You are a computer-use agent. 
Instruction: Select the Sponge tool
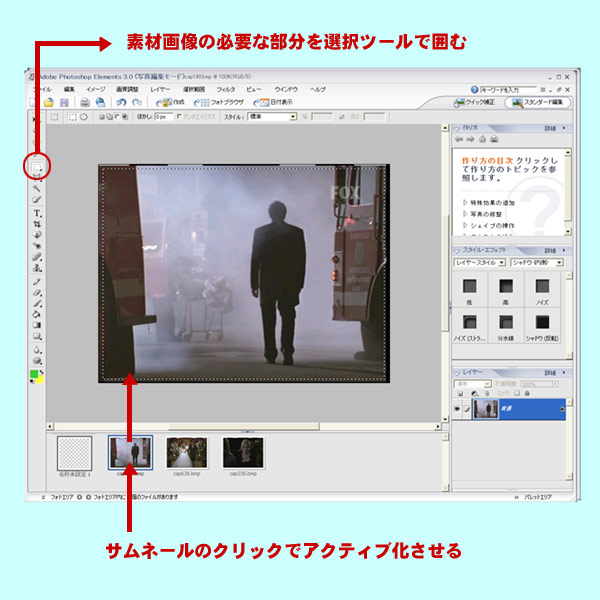click(37, 360)
